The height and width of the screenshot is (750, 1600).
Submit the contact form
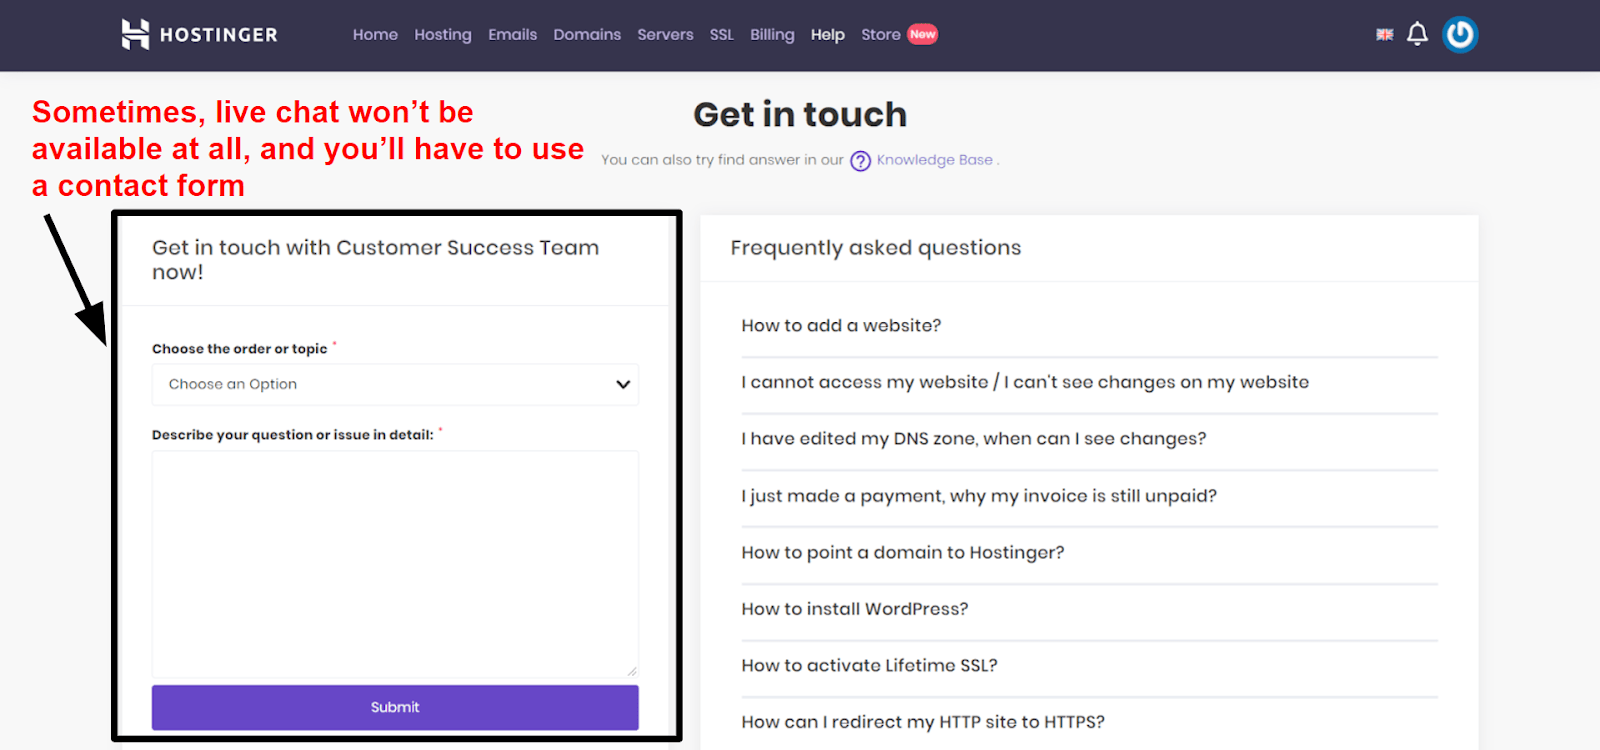[395, 707]
